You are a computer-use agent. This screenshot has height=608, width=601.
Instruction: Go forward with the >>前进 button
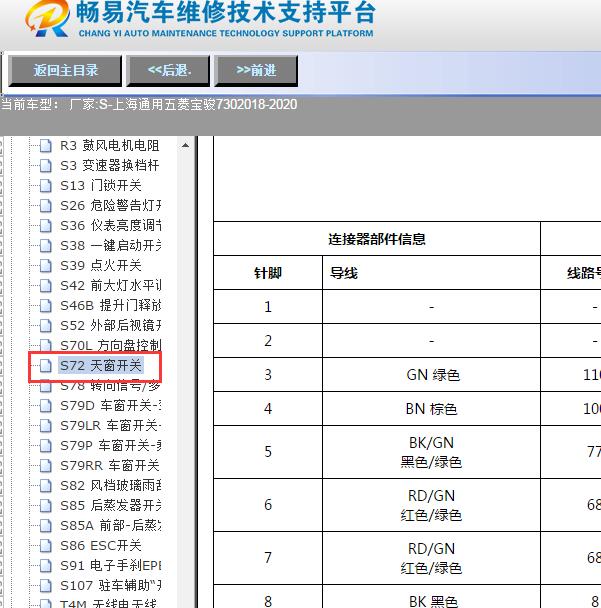click(x=256, y=71)
